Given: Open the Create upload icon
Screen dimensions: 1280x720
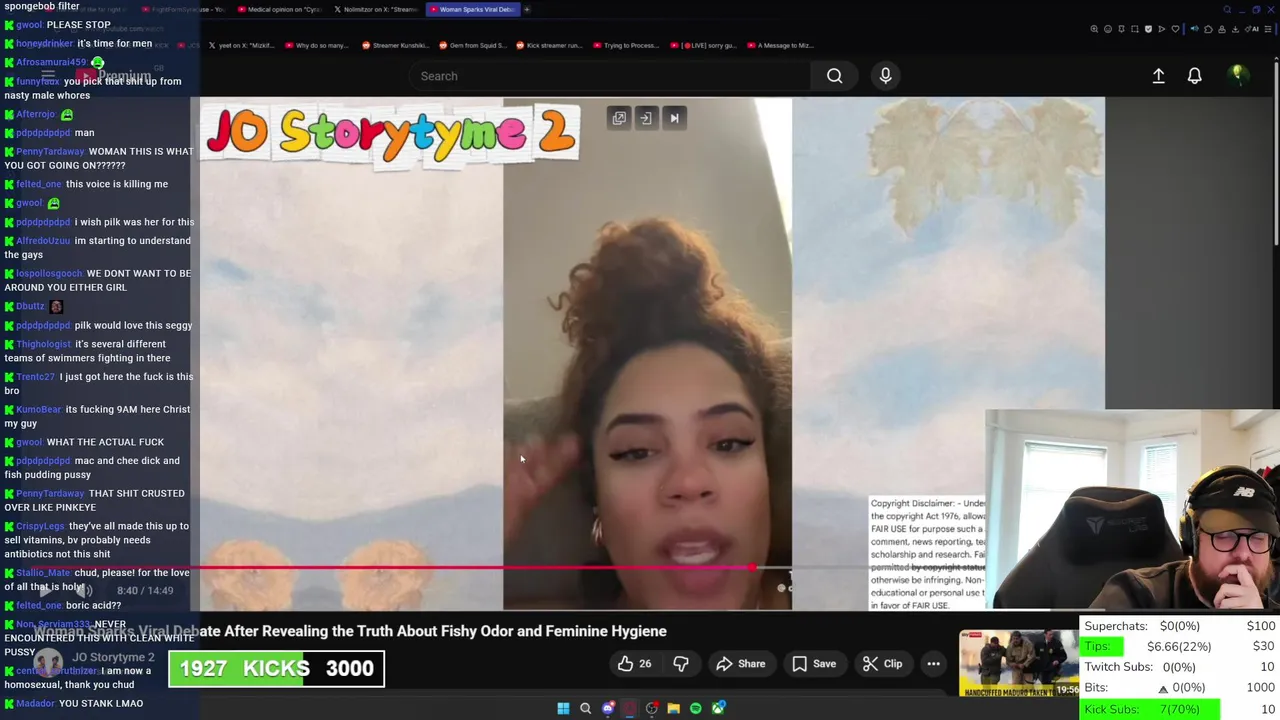Looking at the screenshot, I should [x=1158, y=76].
